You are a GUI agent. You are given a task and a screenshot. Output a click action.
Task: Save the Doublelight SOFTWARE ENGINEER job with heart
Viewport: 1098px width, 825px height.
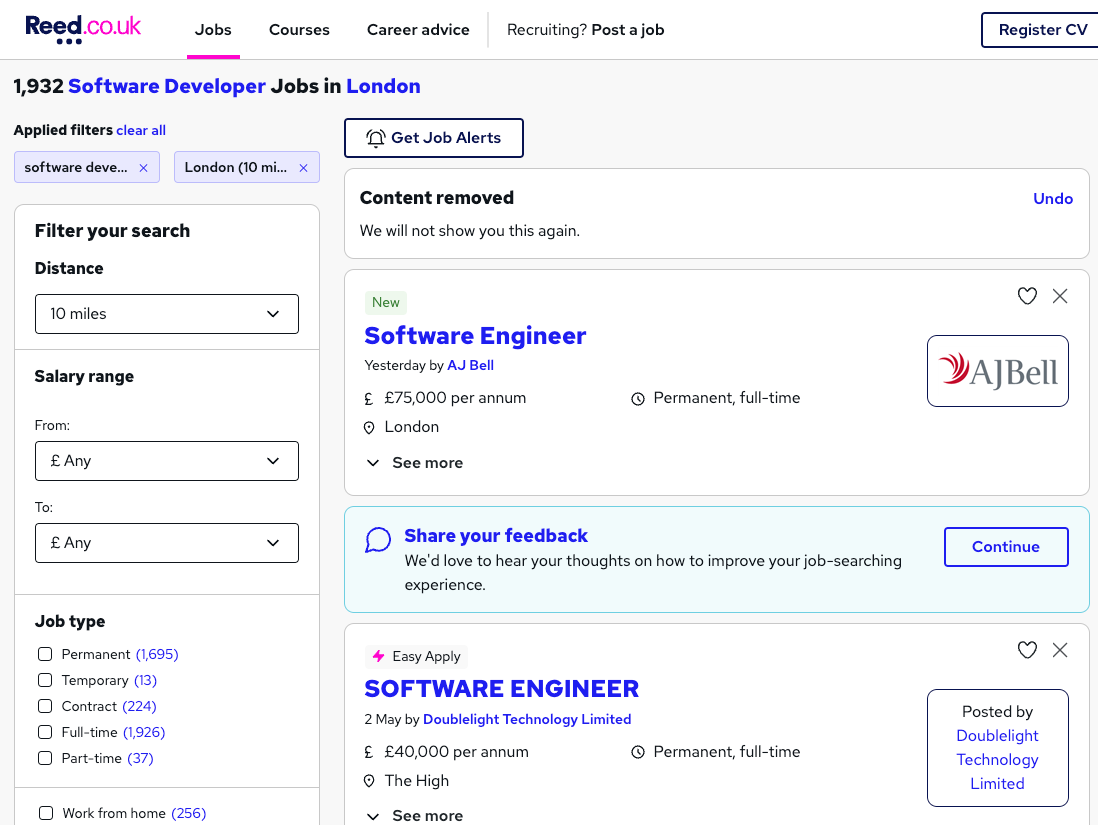point(1027,650)
